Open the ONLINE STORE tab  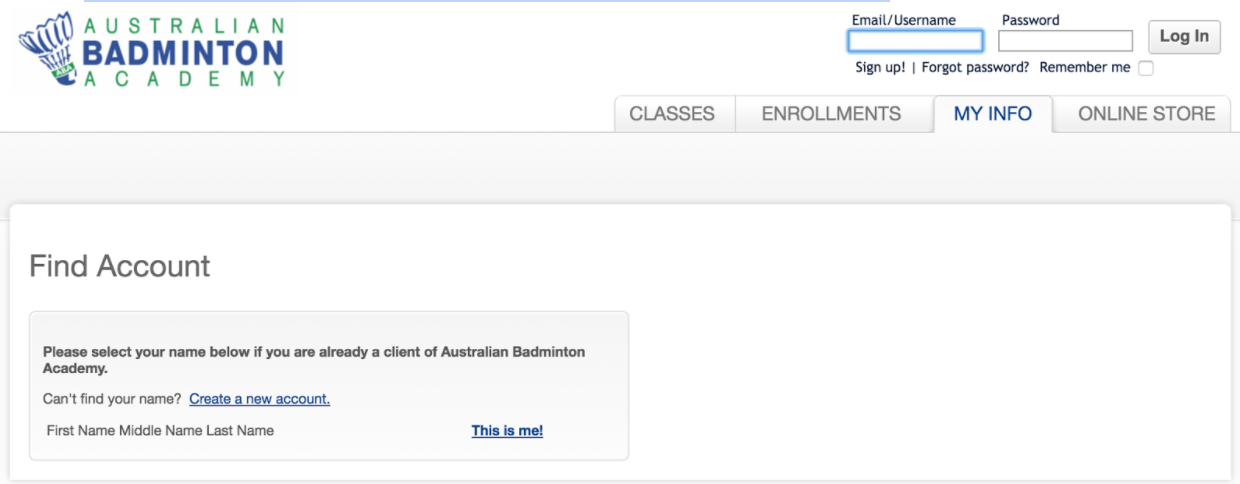point(1147,114)
